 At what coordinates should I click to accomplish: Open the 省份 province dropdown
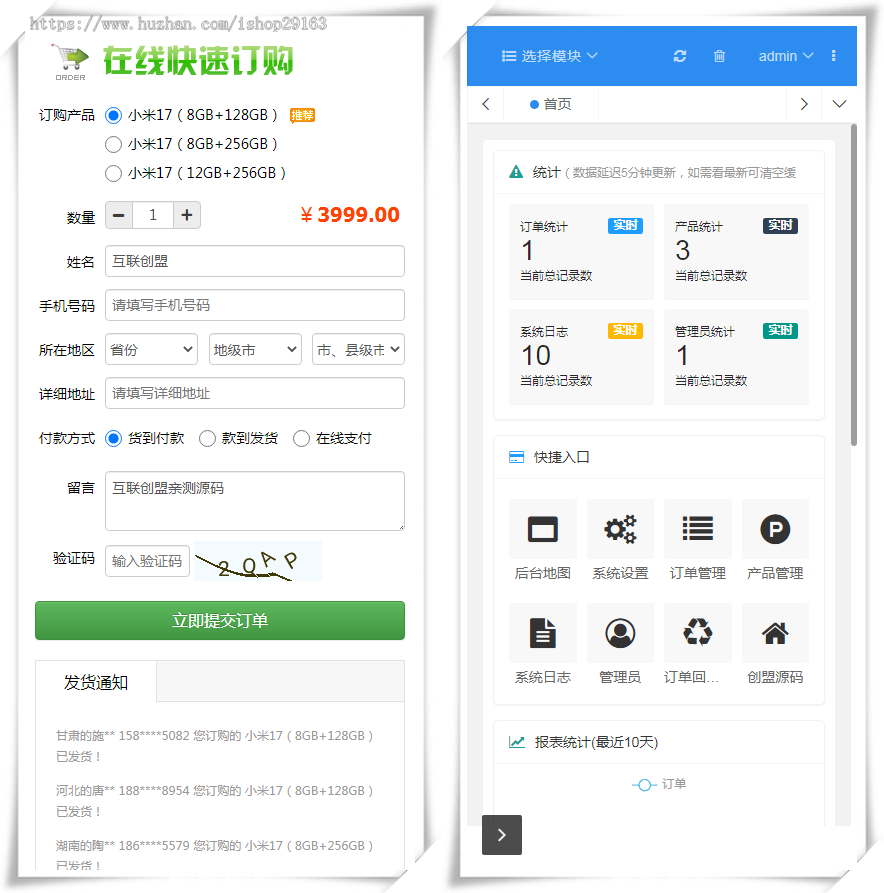(152, 349)
